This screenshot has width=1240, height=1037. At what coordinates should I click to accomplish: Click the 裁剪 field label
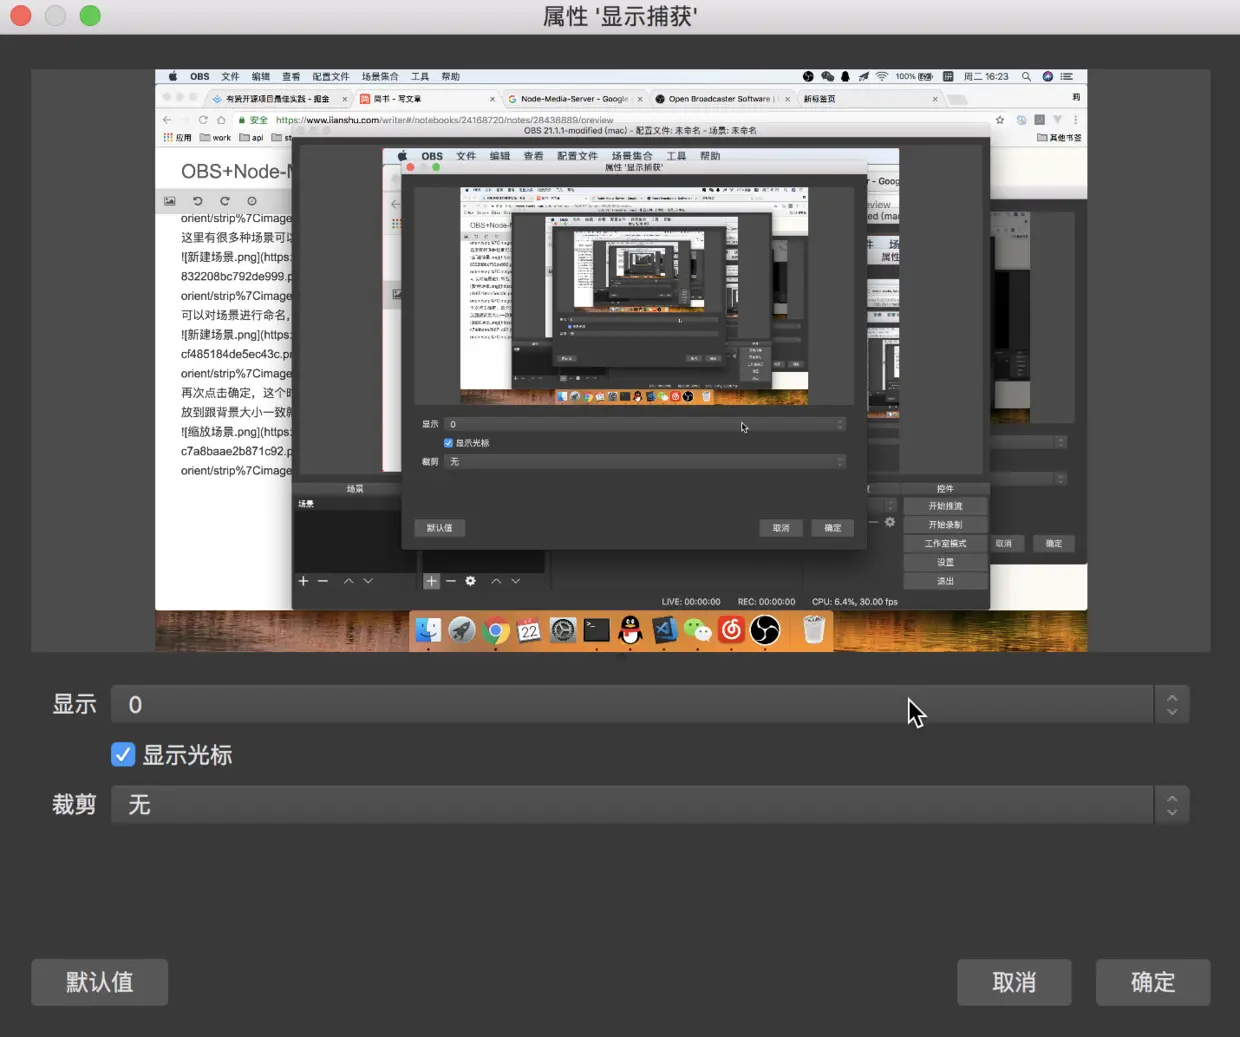click(x=74, y=805)
